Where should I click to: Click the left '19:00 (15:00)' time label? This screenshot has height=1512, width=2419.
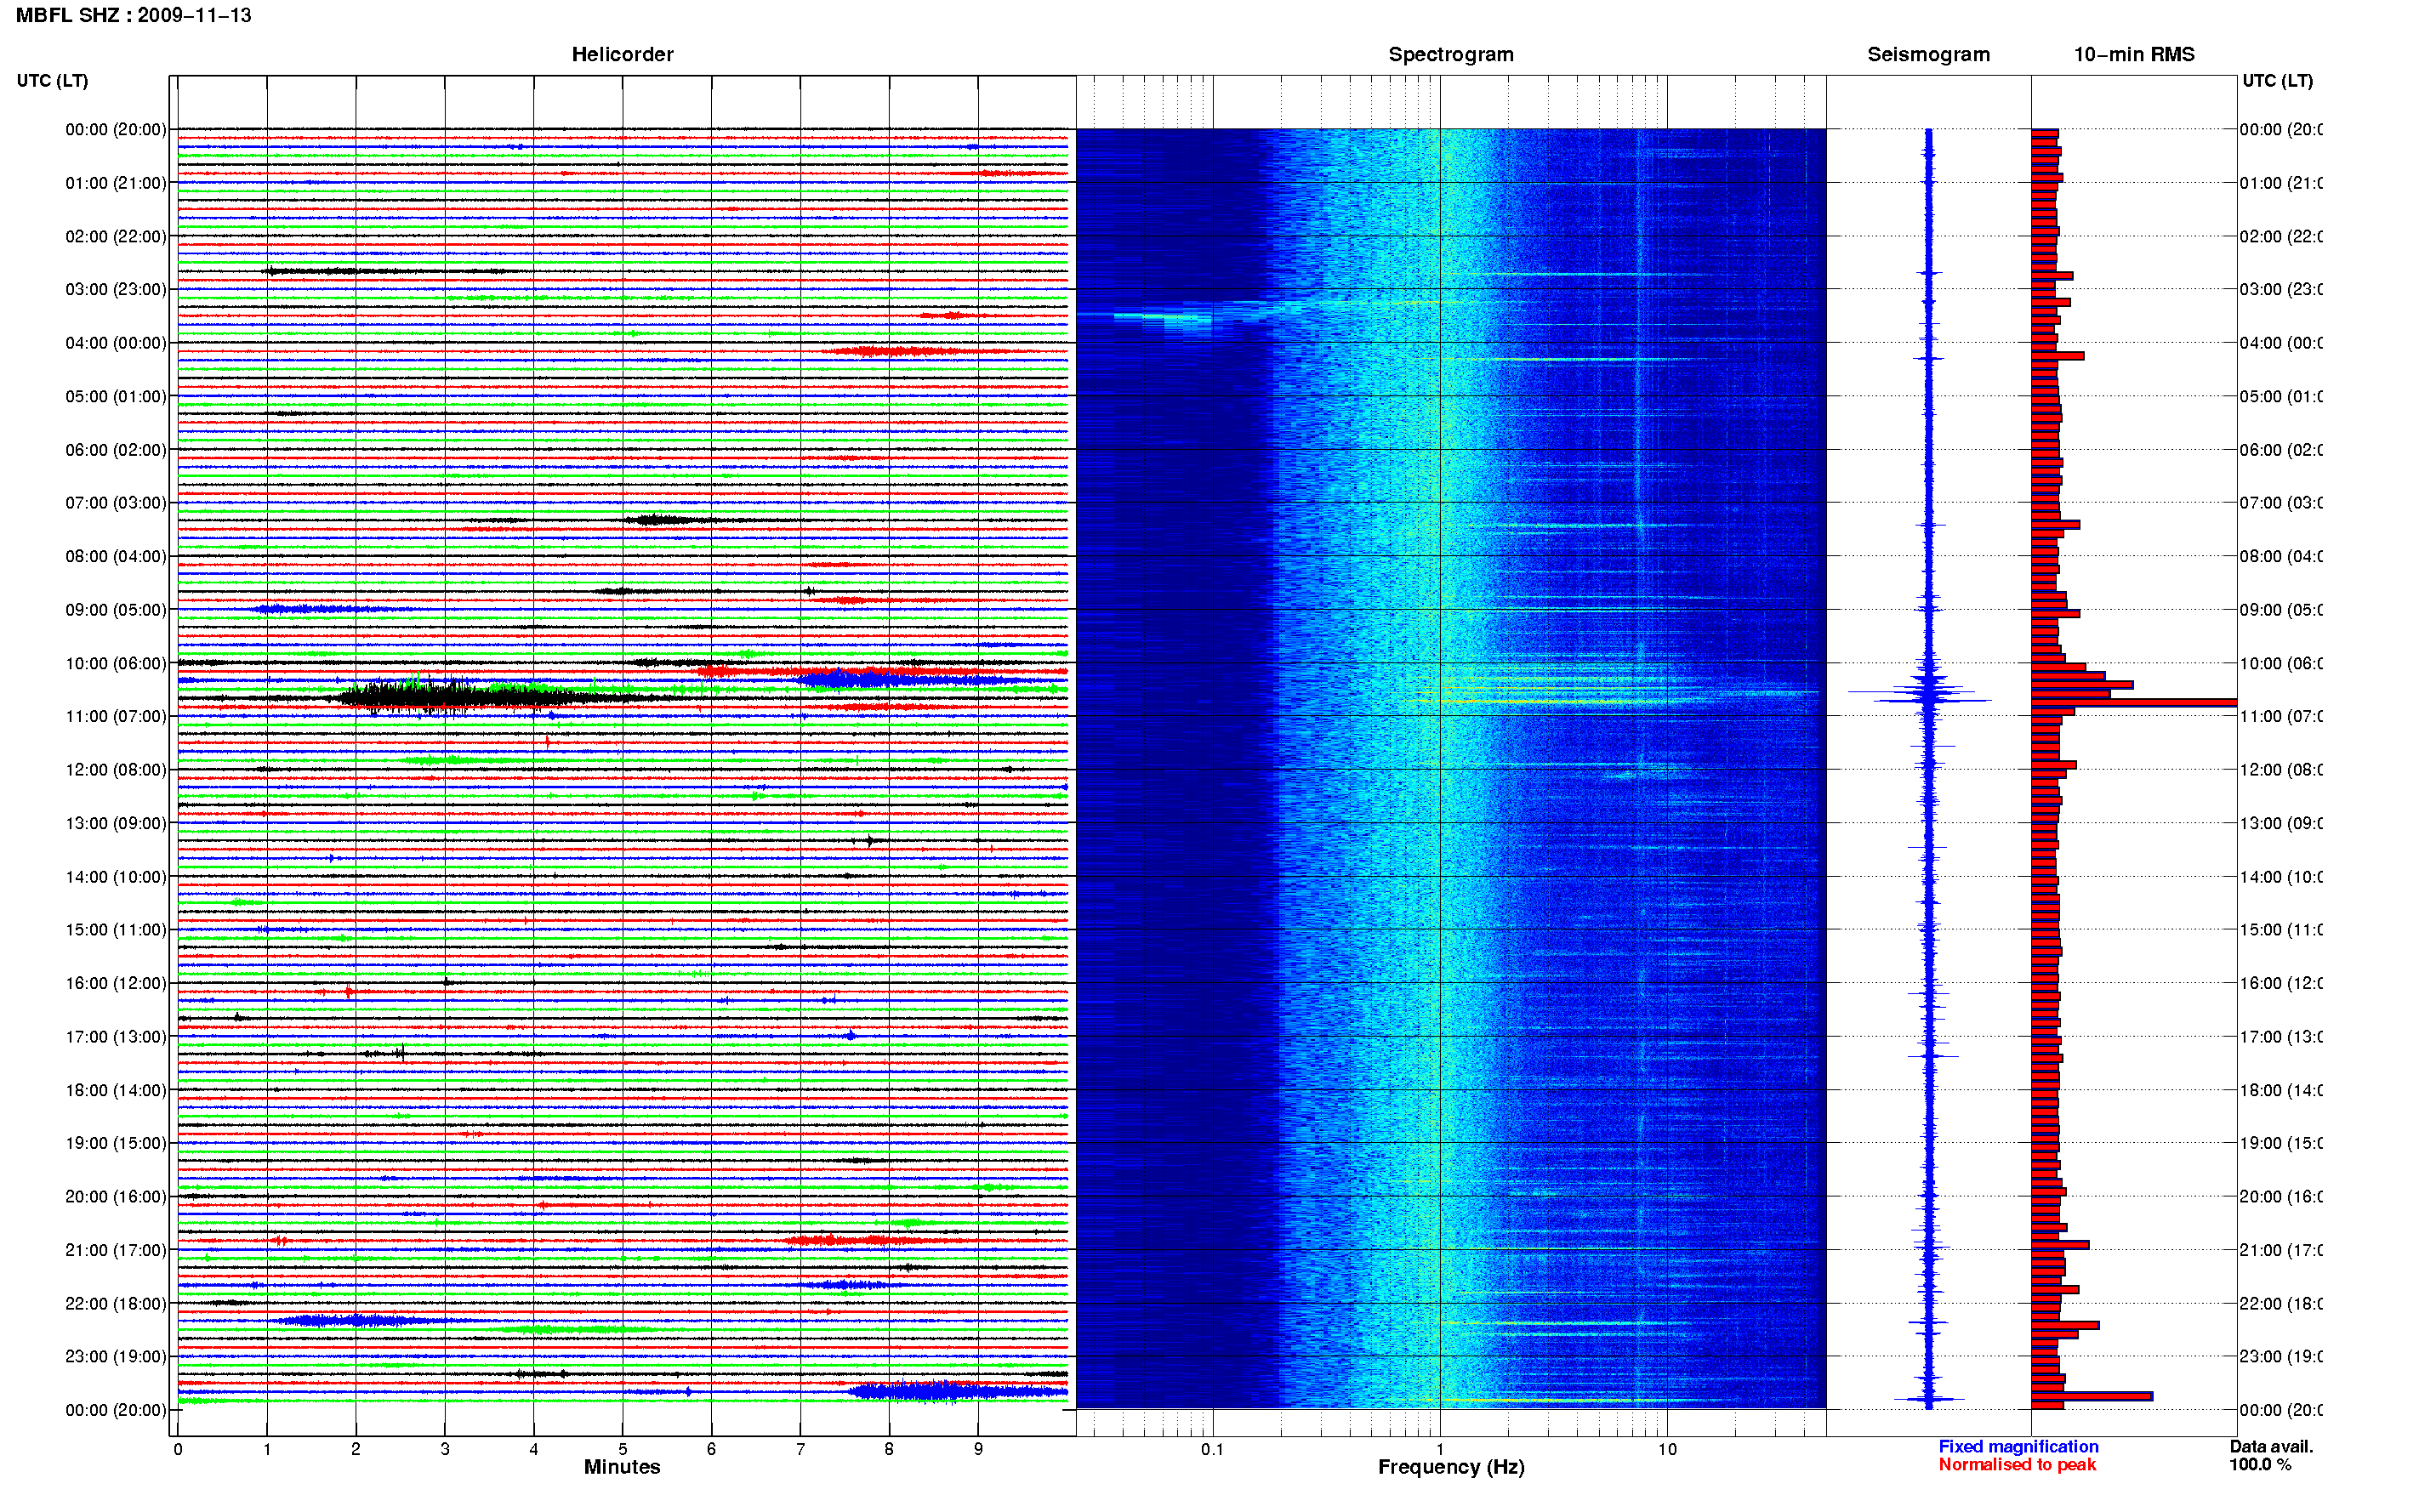click(116, 1142)
